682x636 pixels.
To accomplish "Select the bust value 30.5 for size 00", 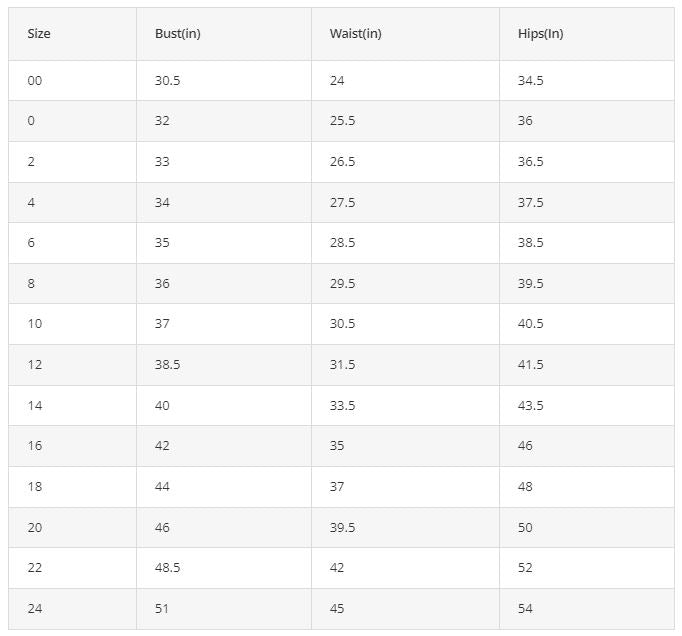I will pyautogui.click(x=167, y=80).
